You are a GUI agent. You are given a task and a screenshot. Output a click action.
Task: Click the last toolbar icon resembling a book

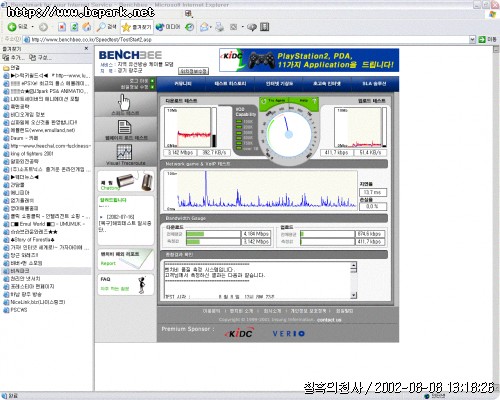tap(264, 27)
